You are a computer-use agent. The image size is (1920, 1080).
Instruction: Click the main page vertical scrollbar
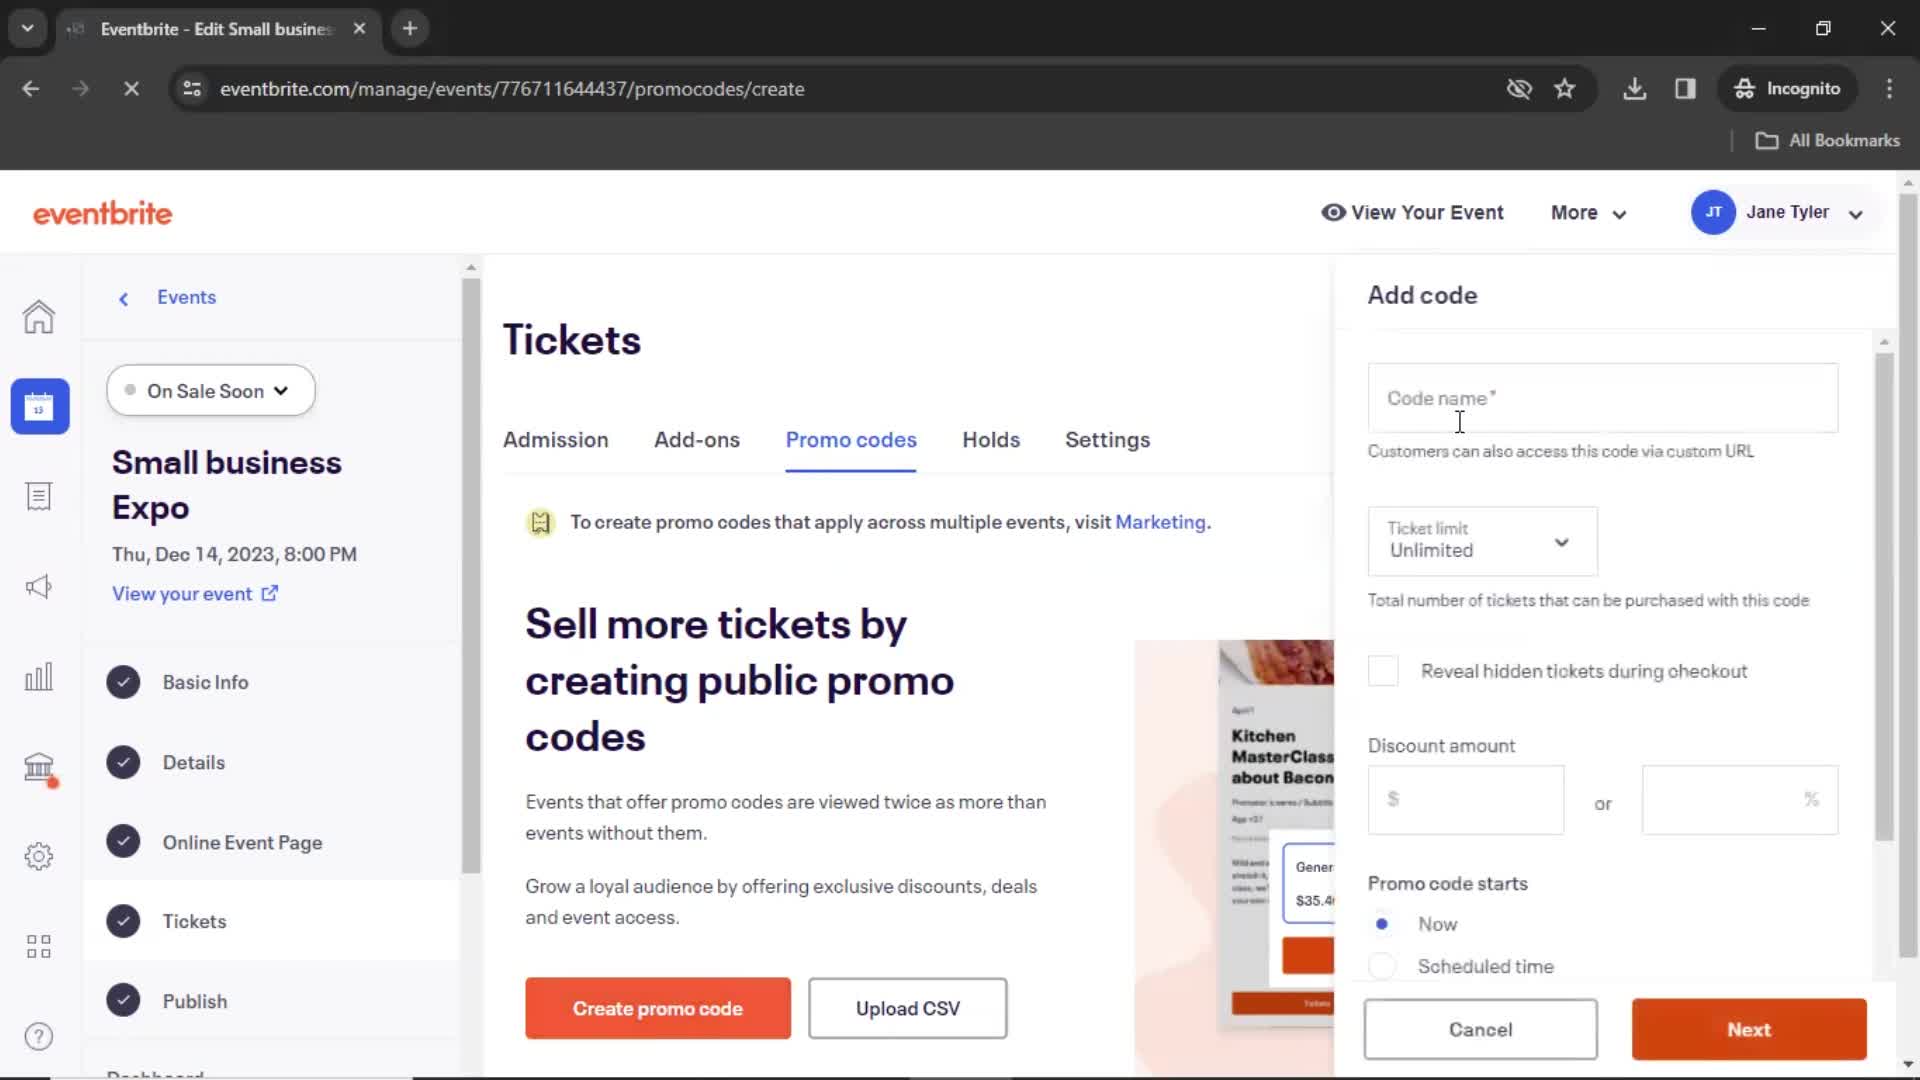pyautogui.click(x=1908, y=575)
